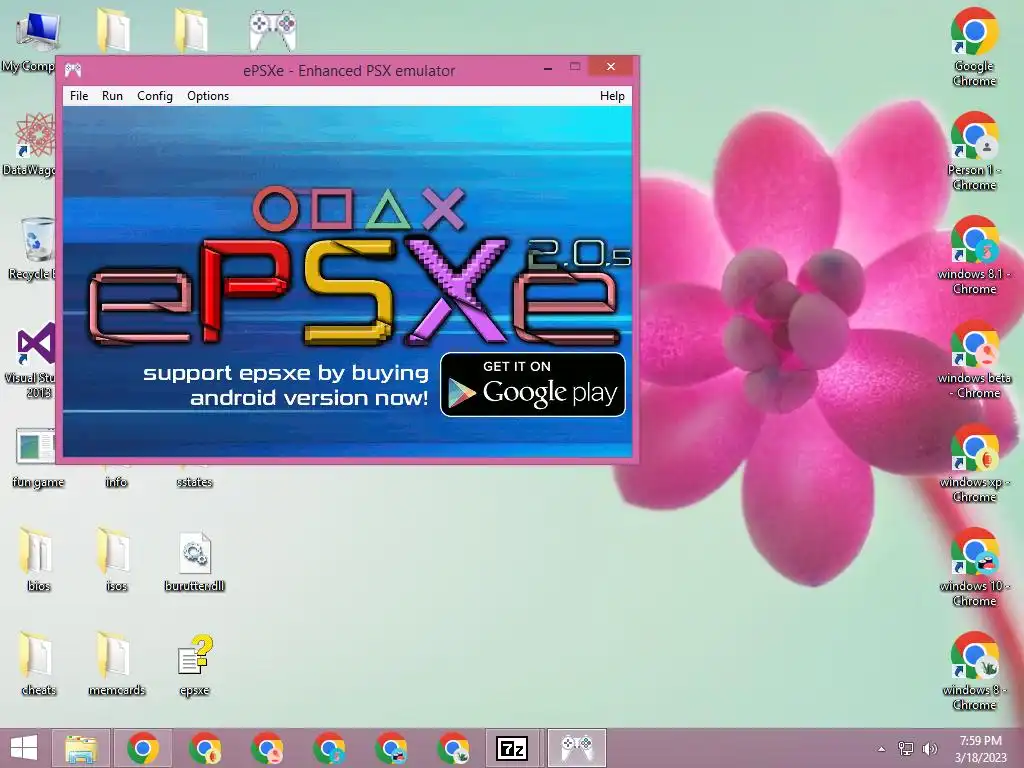Screen dimensions: 1024x768
Task: Click the Get it on Google Play badge
Action: tap(533, 385)
